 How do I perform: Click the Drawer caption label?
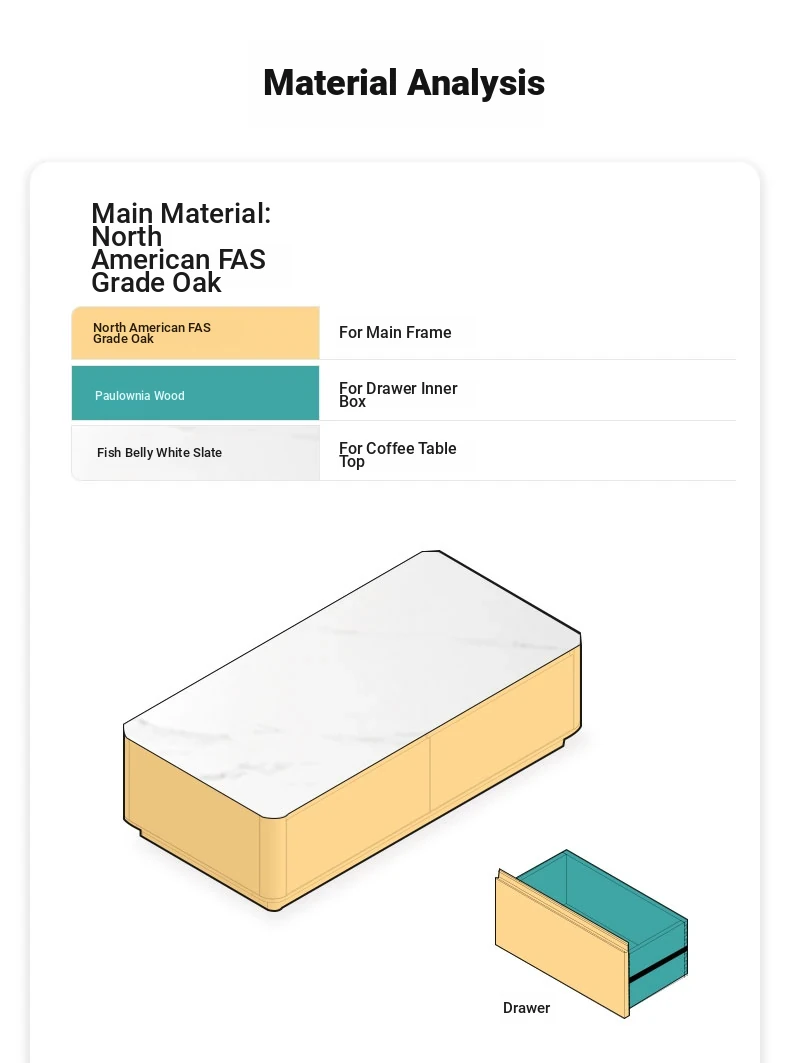526,1008
